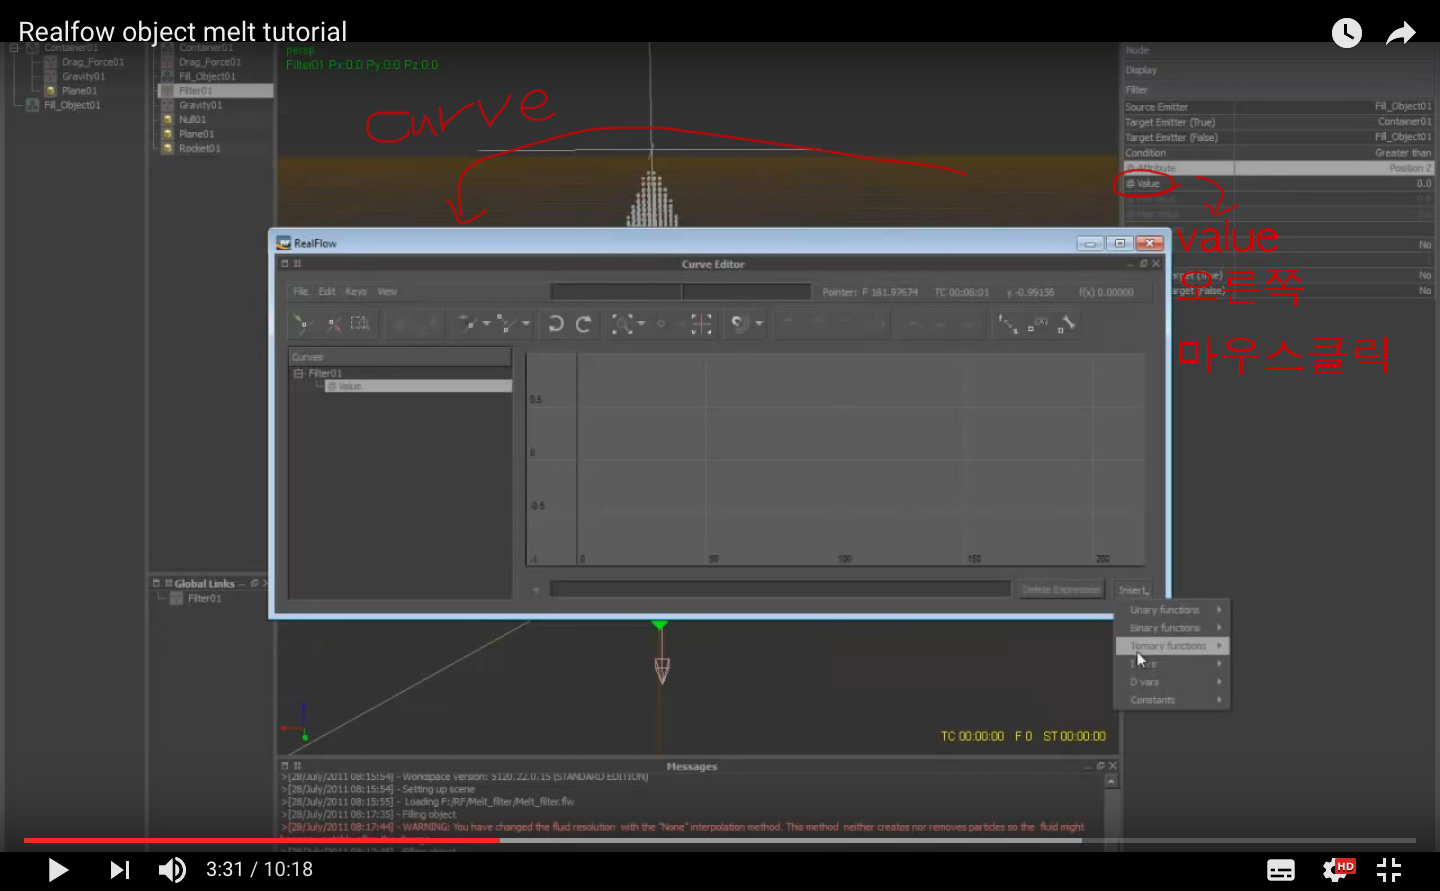
Task: Click Target Emitter (True) Container01 value
Action: click(x=1404, y=122)
